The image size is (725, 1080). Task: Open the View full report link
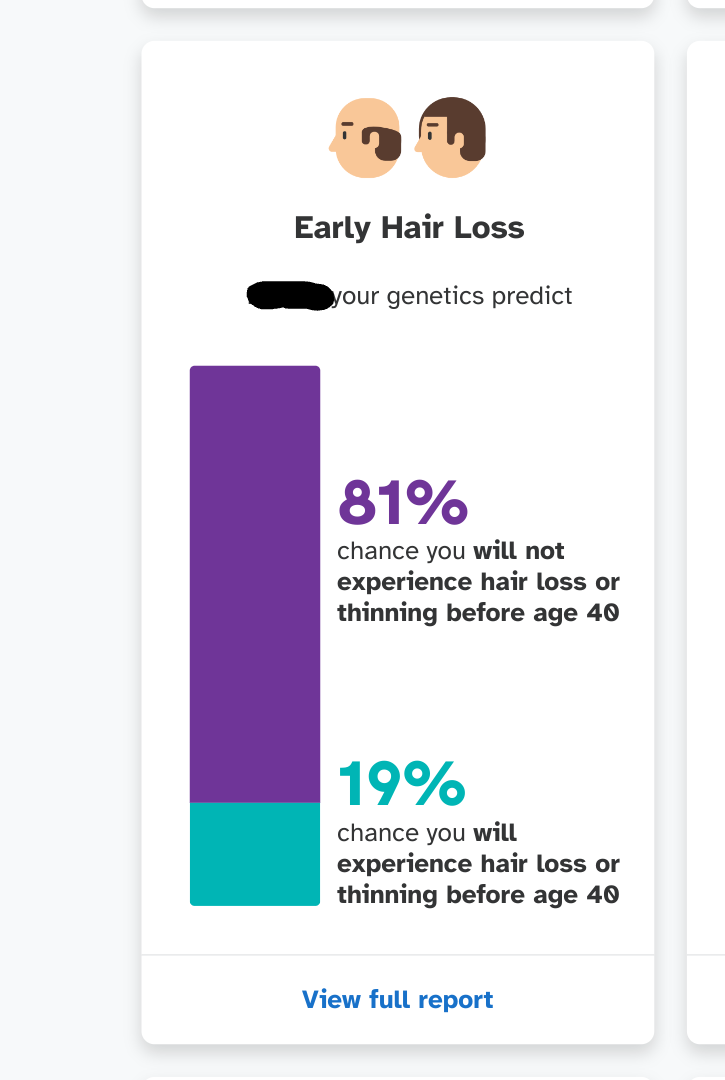397,999
